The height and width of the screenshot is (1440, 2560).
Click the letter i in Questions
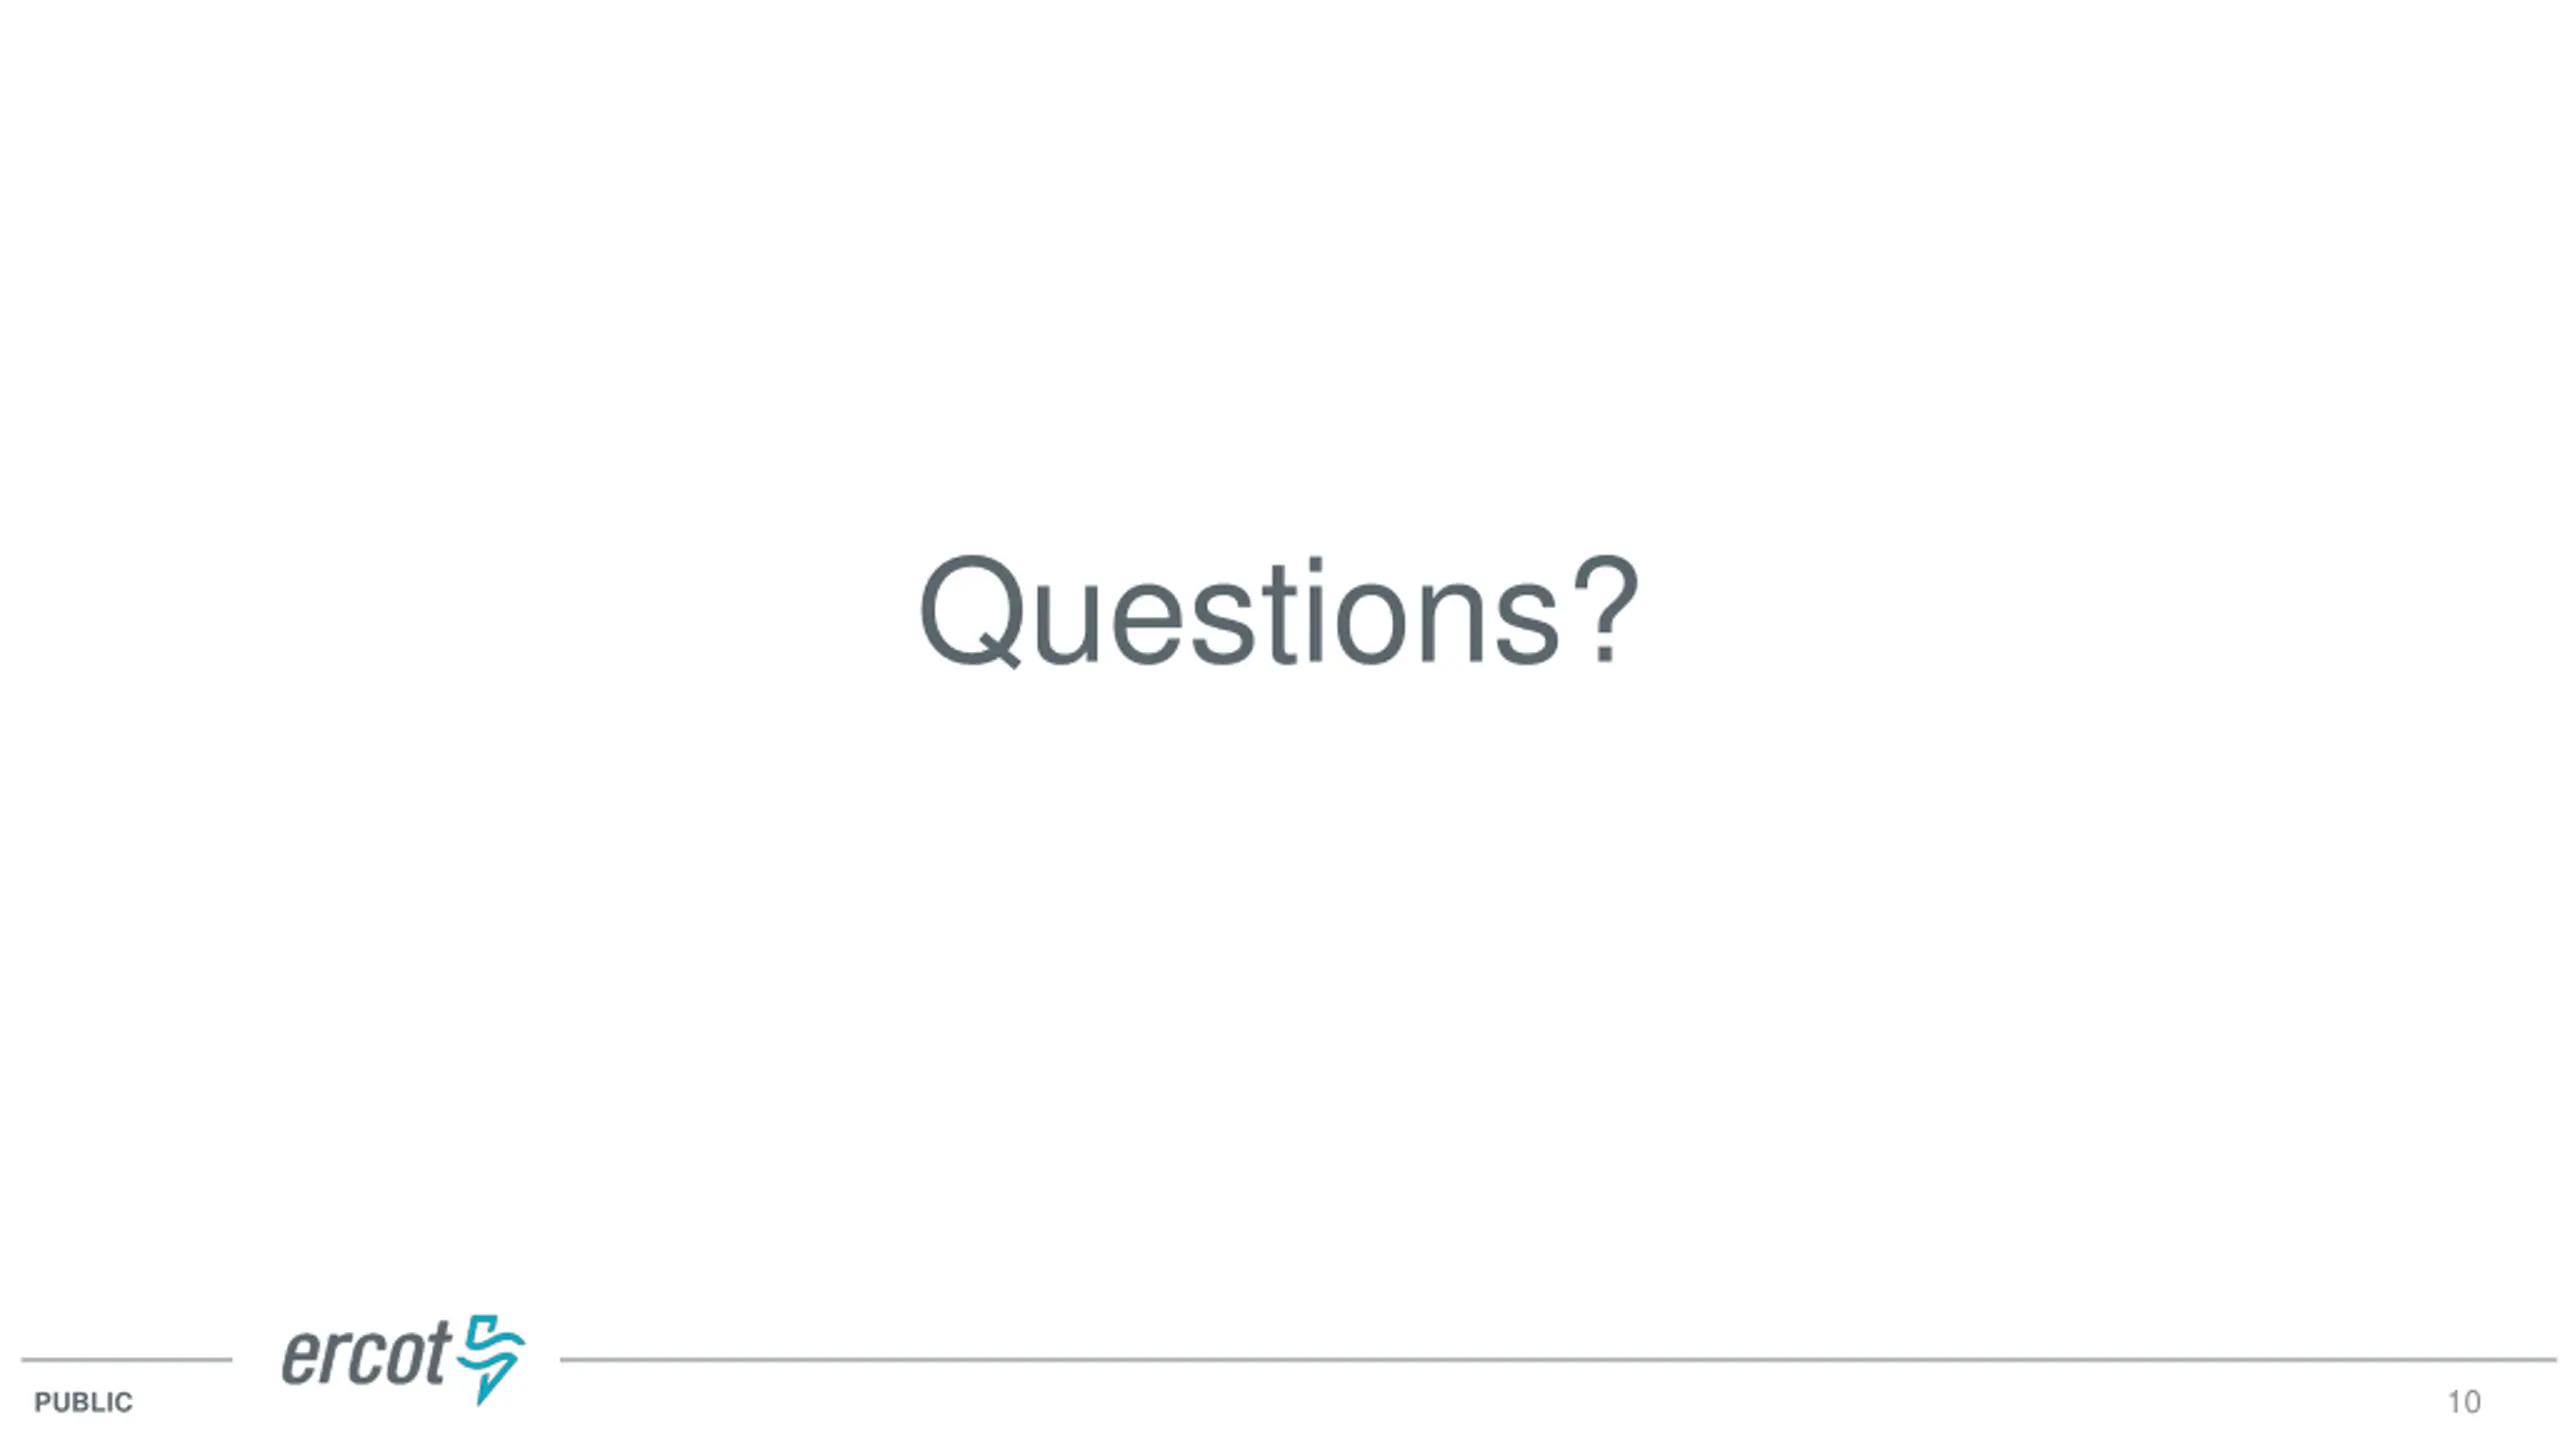pyautogui.click(x=1315, y=611)
